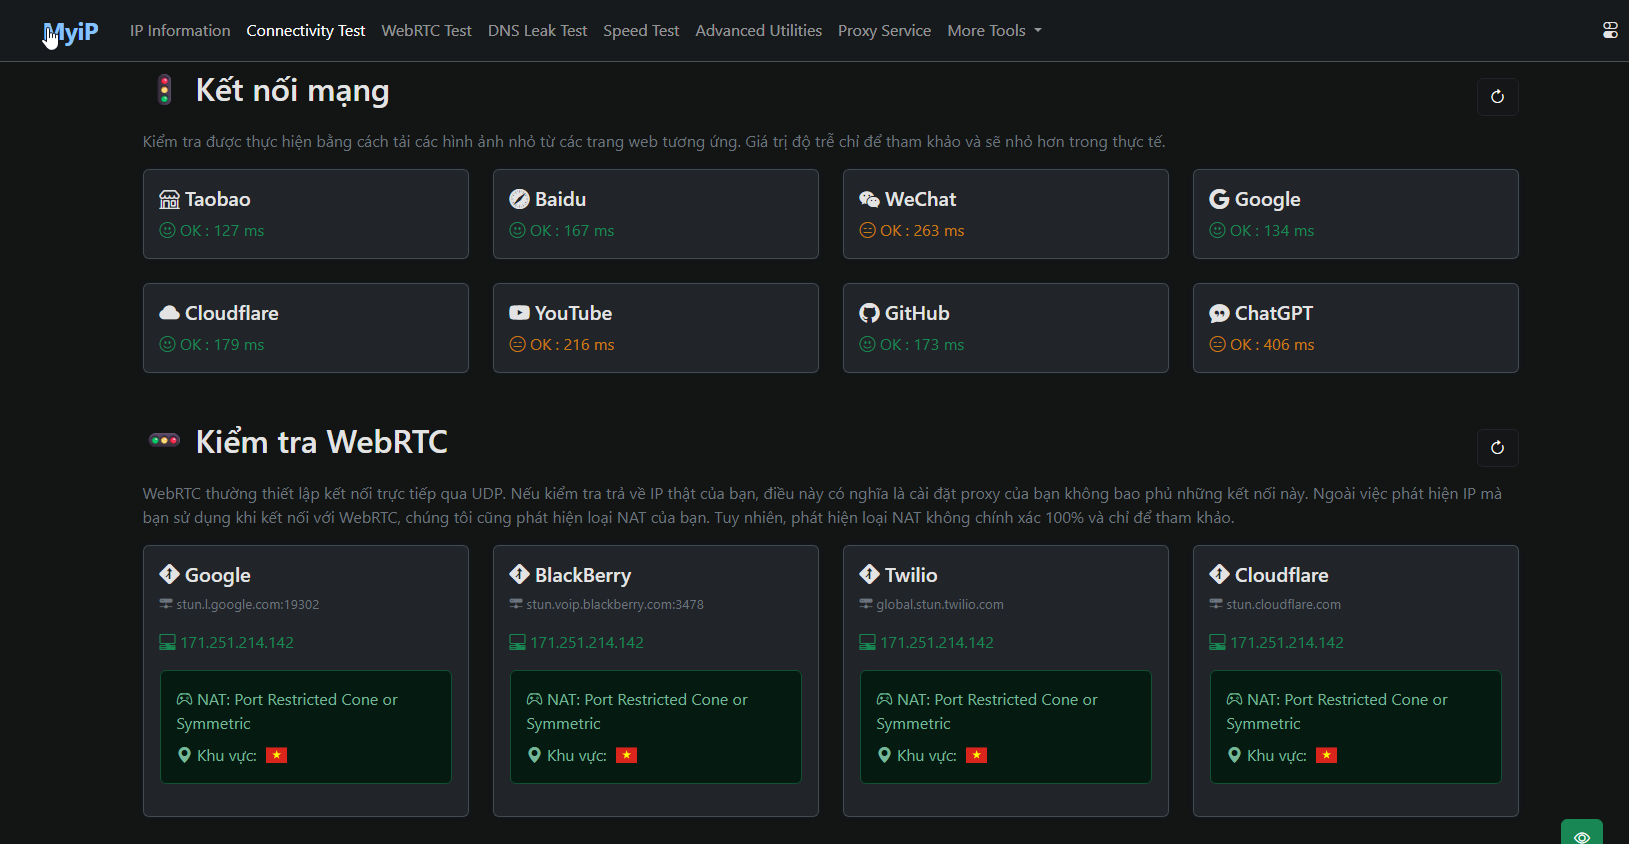1629x844 pixels.
Task: Click diamond icon beside WebRTC Cloudflare
Action: [x=1219, y=574]
